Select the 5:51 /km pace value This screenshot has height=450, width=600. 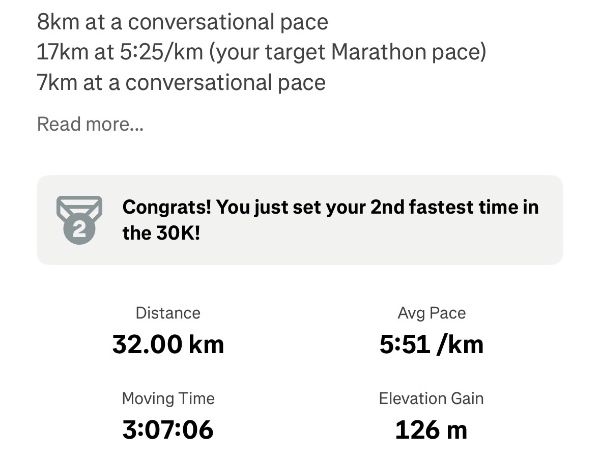pyautogui.click(x=431, y=345)
